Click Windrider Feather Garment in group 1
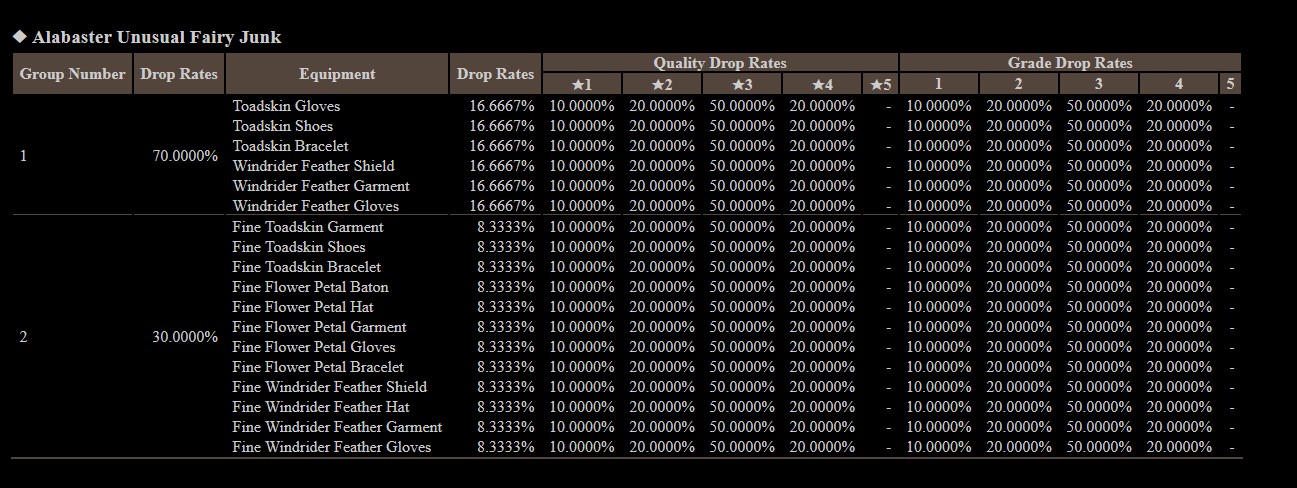Screen dimensions: 1297x488 (x=321, y=186)
